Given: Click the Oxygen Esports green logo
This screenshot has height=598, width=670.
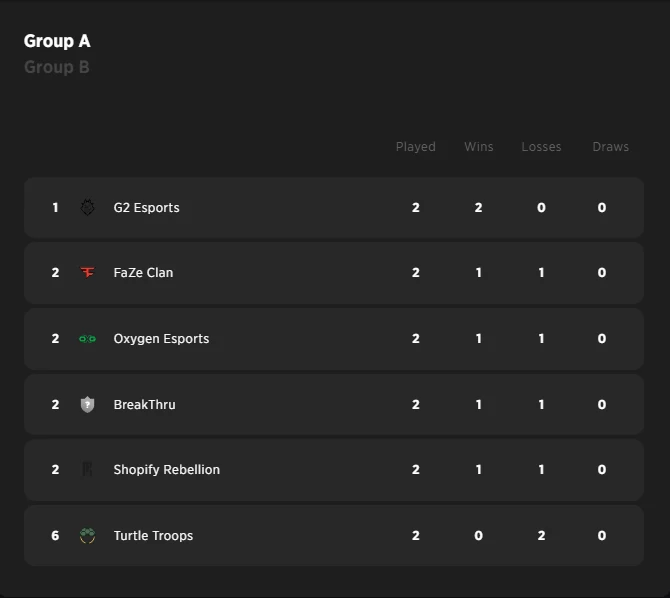Looking at the screenshot, I should (x=88, y=339).
